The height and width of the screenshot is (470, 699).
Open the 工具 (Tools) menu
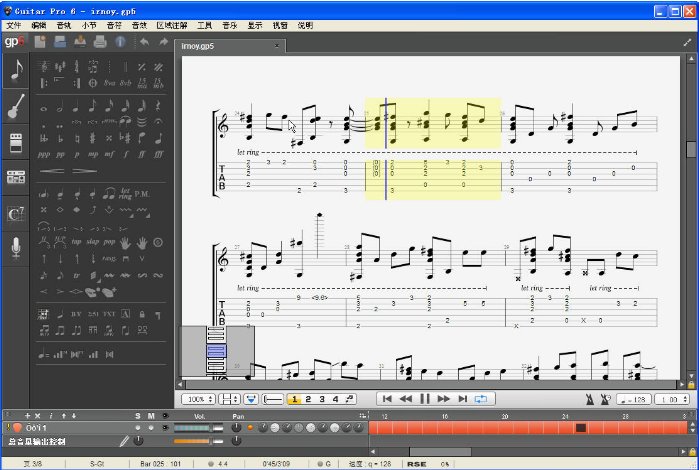coord(204,25)
